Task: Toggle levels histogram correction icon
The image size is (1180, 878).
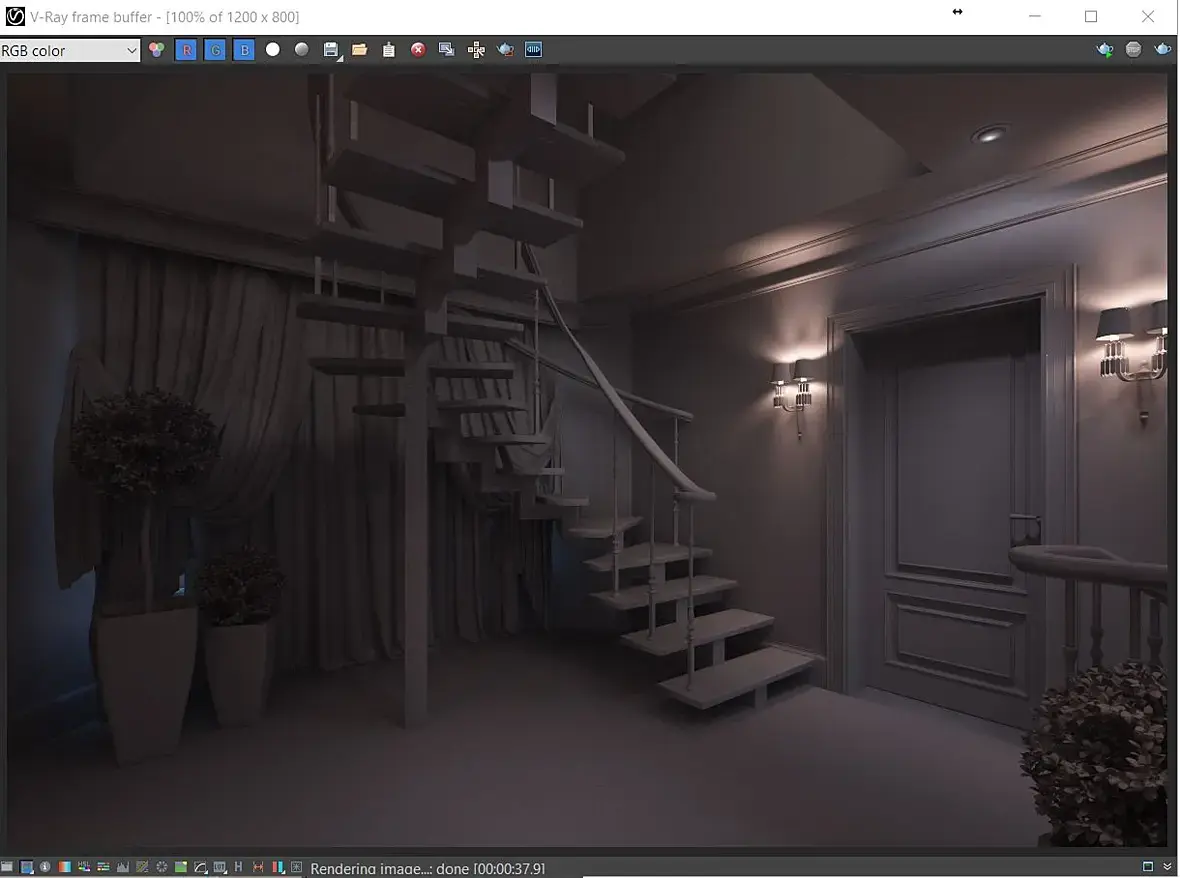Action: coord(123,867)
